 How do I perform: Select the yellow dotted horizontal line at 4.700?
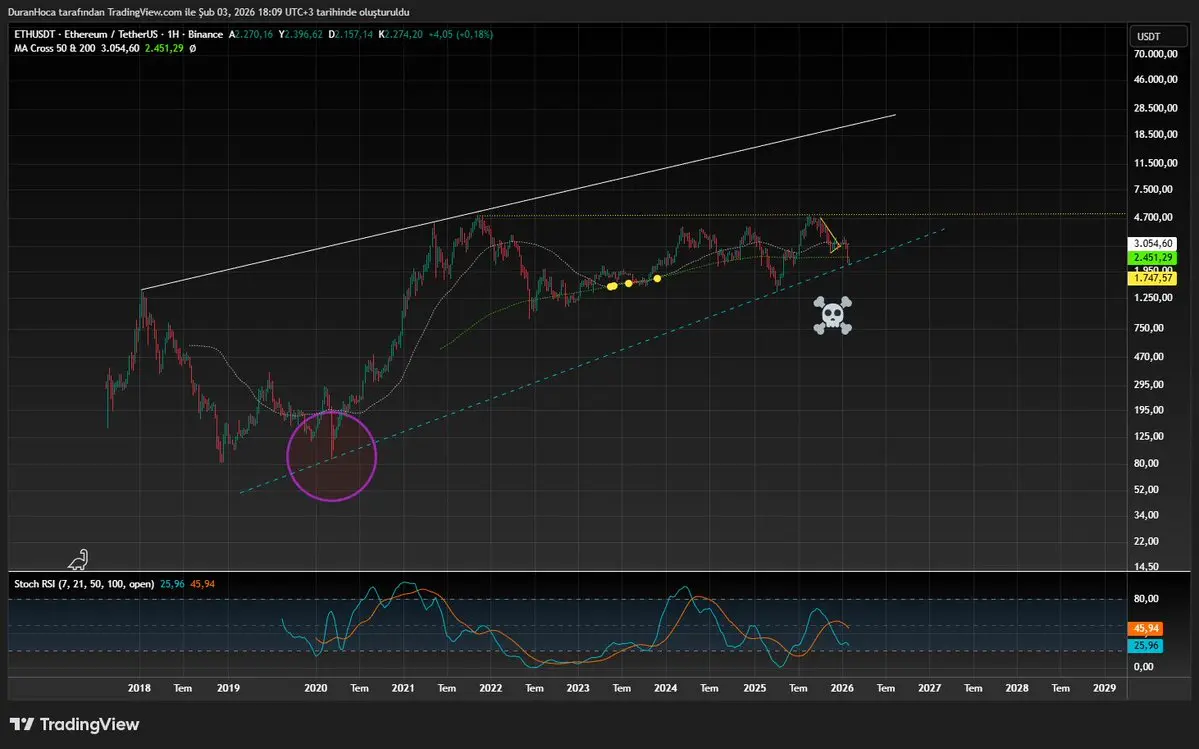803,215
